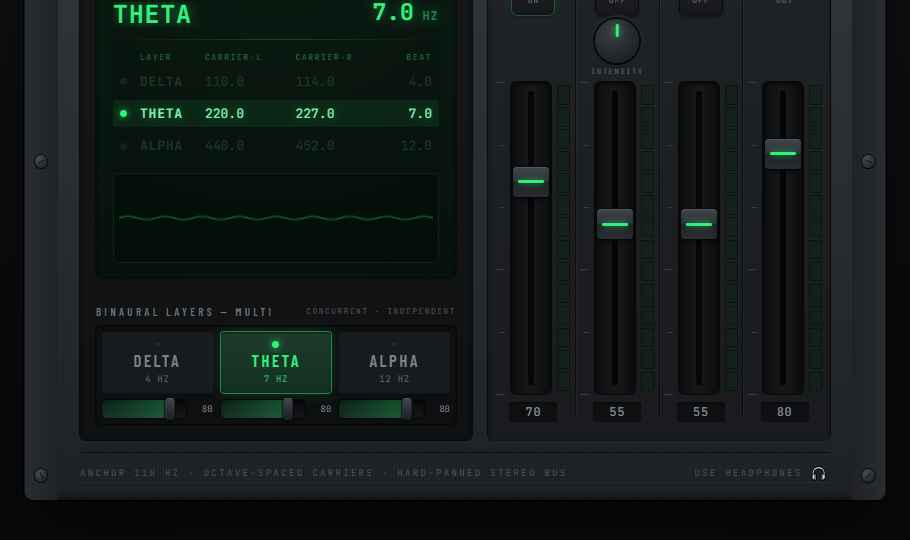Click the 70 fader value box
The height and width of the screenshot is (540, 910).
click(x=533, y=412)
